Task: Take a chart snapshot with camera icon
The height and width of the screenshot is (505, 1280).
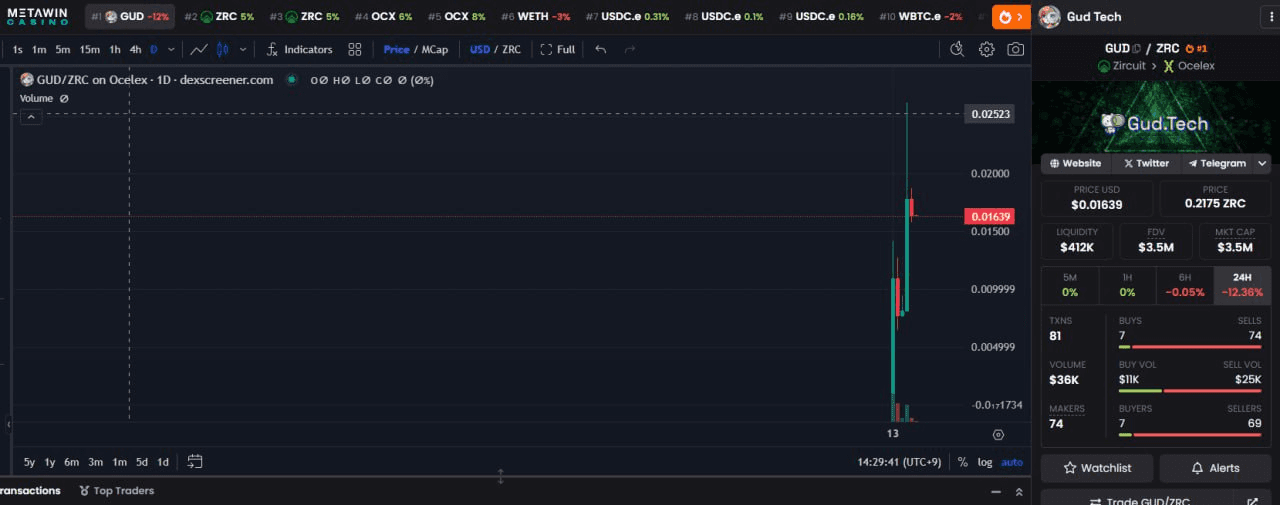Action: [x=1015, y=49]
